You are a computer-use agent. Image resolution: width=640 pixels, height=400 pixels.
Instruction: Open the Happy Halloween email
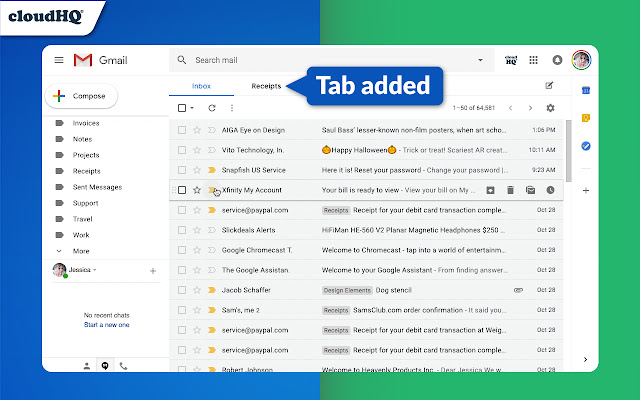(x=367, y=150)
